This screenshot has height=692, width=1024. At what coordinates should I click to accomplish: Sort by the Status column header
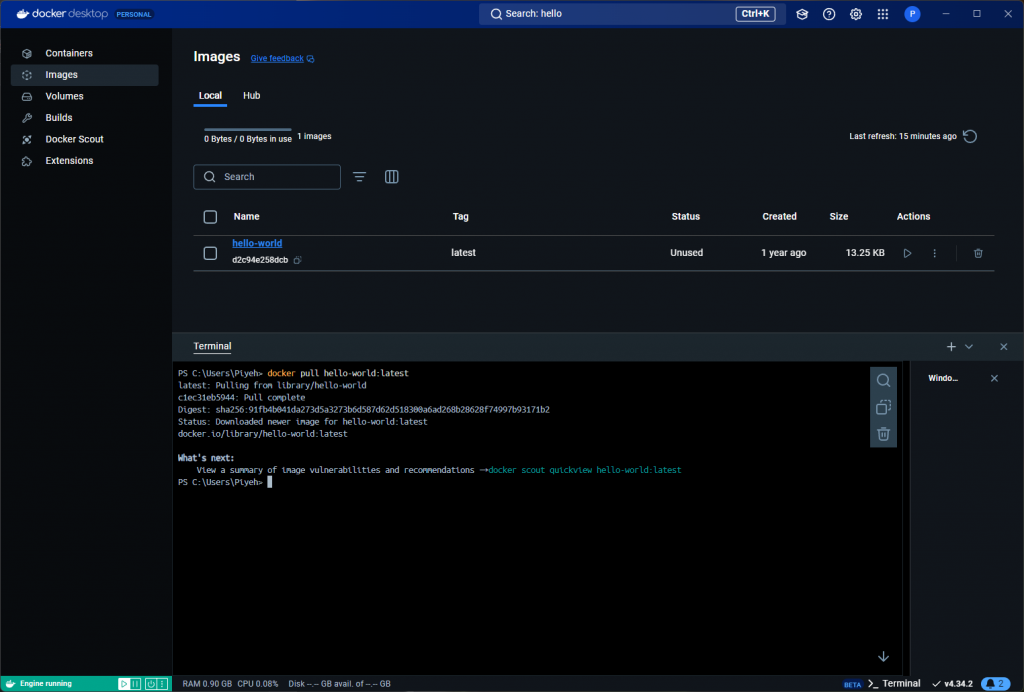click(x=686, y=217)
